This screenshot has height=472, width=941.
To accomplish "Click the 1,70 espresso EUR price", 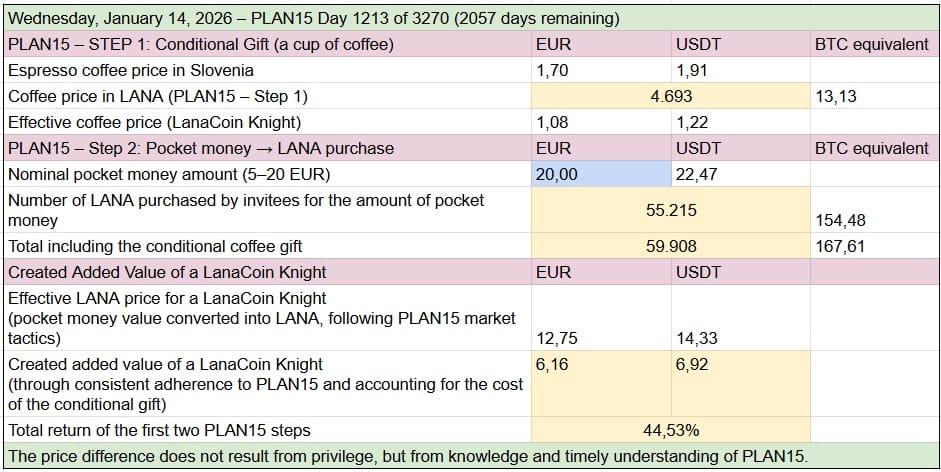I will (x=553, y=71).
